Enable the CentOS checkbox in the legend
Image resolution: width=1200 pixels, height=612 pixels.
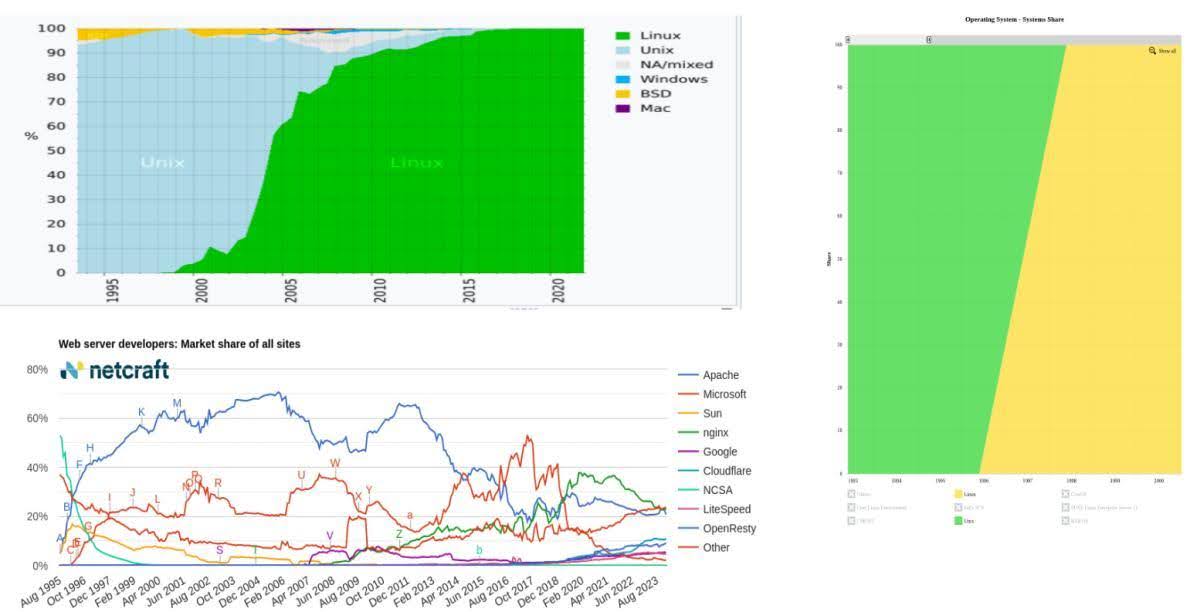click(1065, 493)
